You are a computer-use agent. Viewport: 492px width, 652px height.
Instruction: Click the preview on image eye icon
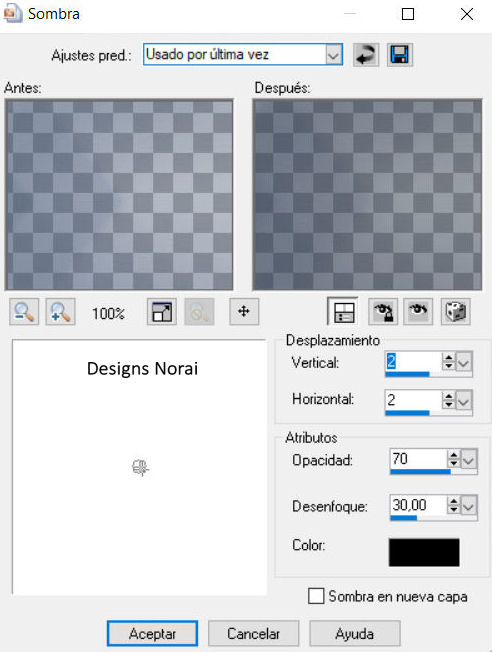pos(418,312)
